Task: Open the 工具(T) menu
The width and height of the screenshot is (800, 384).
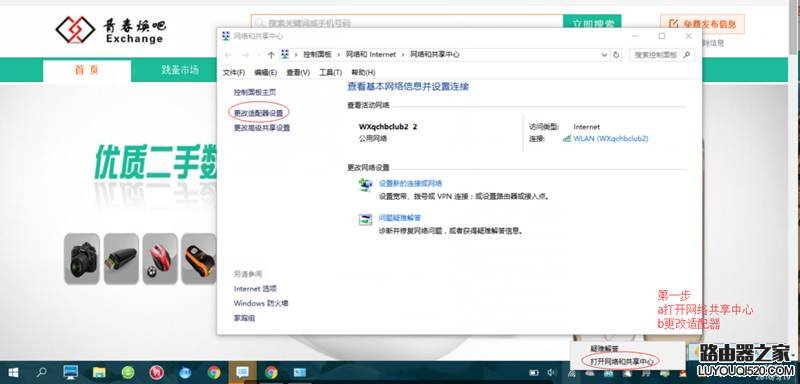Action: click(331, 73)
